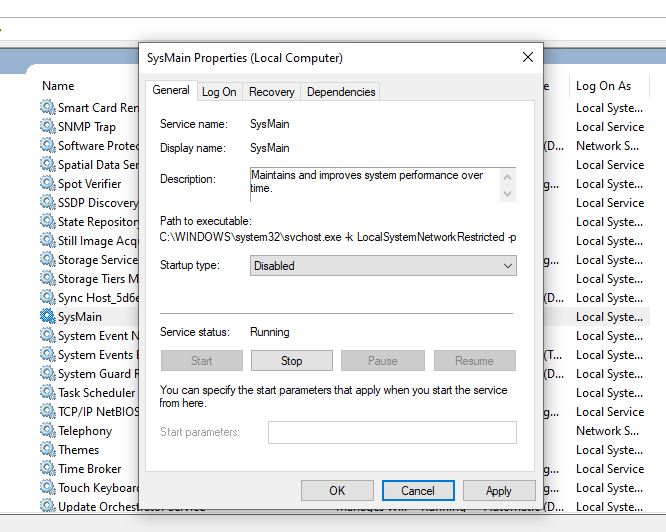Screen dimensions: 666x532
Task: Select the Telephony service name
Action: (85, 431)
